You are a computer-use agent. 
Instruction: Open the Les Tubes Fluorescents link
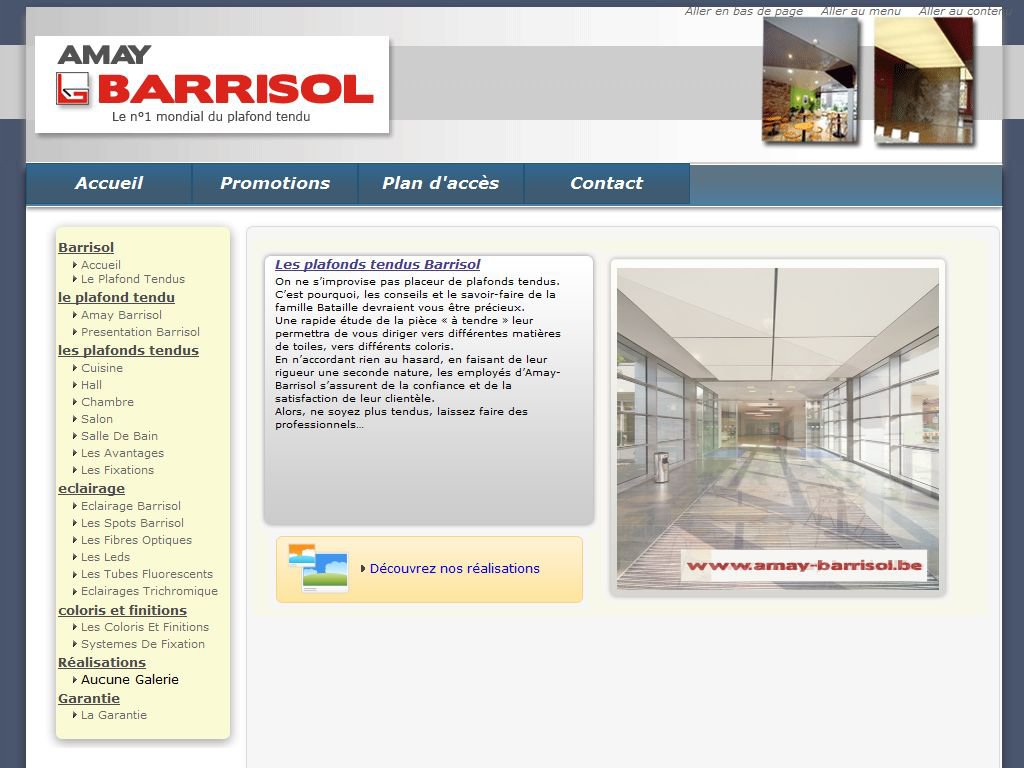click(x=147, y=574)
